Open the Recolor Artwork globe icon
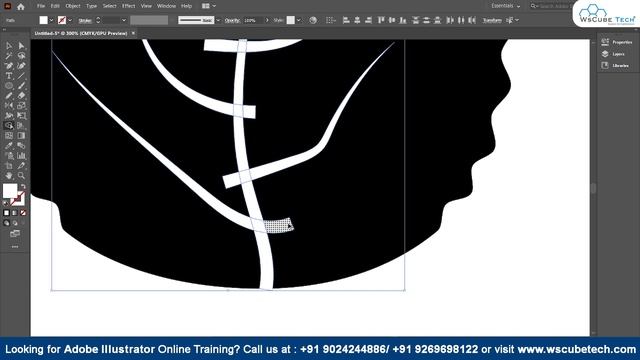This screenshot has width=640, height=360. pyautogui.click(x=313, y=20)
